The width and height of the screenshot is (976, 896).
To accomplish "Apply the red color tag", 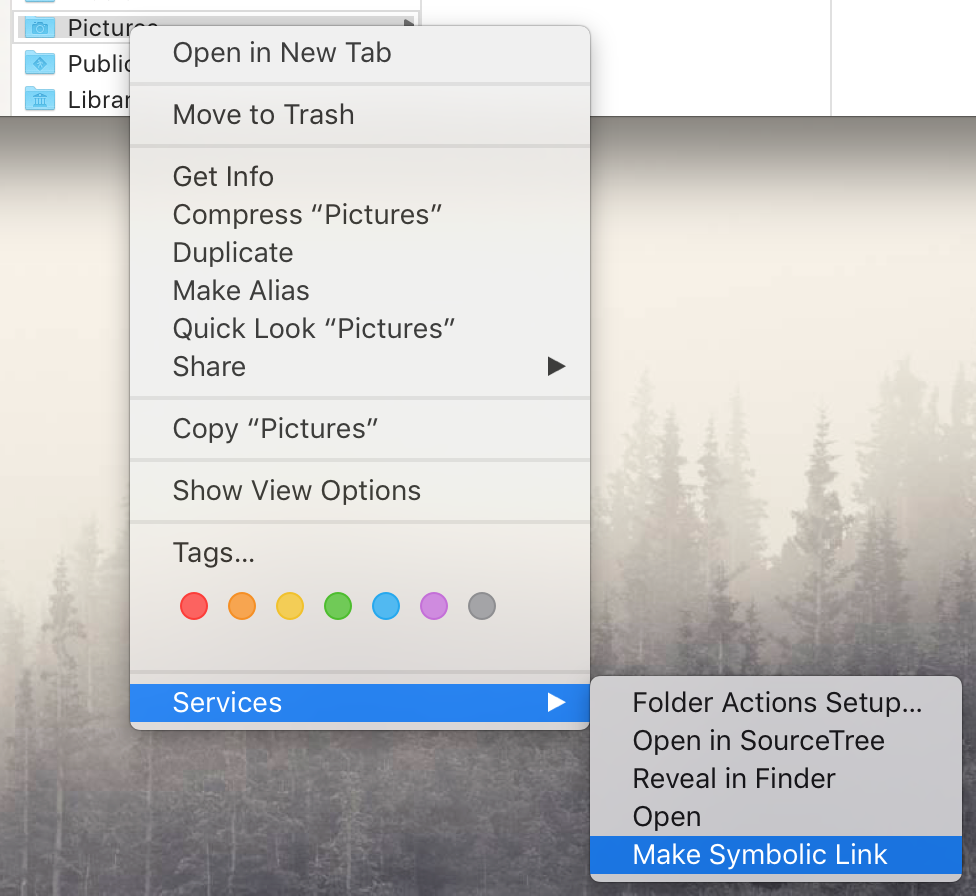I will [194, 606].
